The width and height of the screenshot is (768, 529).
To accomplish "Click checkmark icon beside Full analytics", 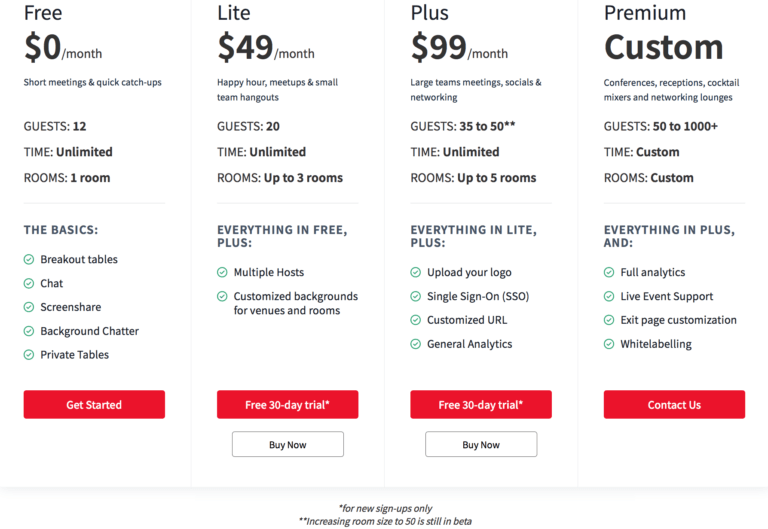I will pyautogui.click(x=609, y=272).
